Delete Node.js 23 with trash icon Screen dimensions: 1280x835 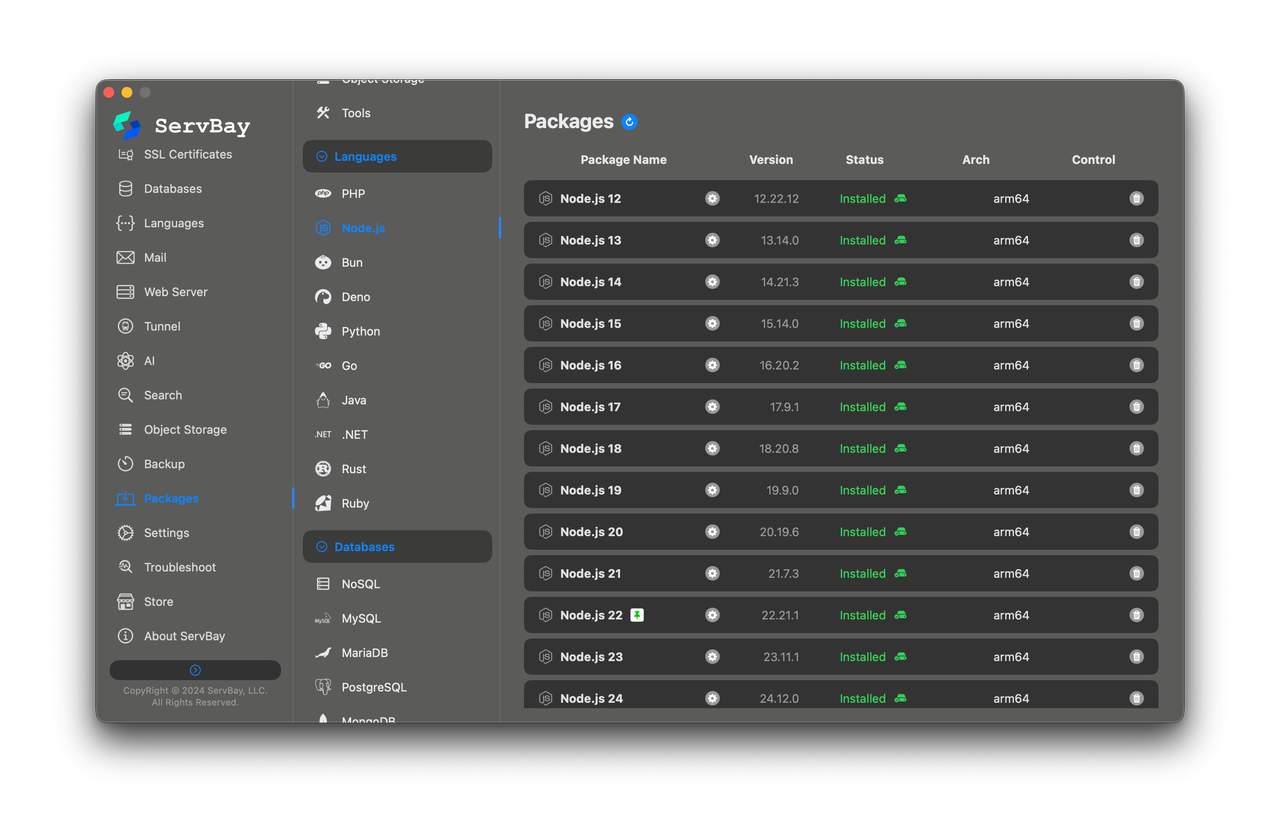tap(1136, 657)
